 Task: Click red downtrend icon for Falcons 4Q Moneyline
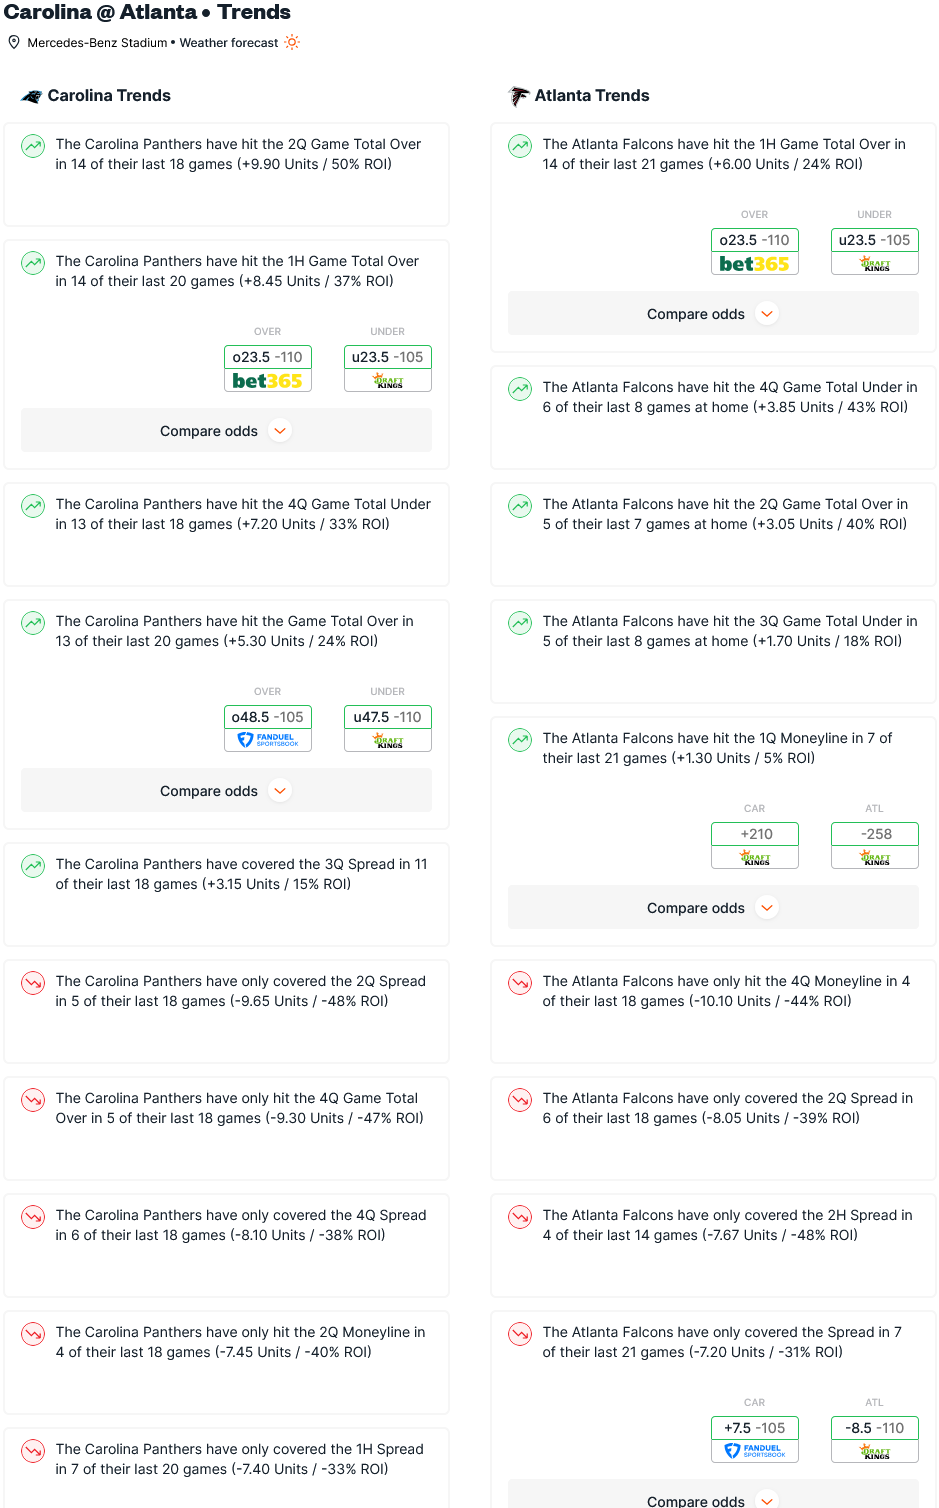click(x=520, y=983)
